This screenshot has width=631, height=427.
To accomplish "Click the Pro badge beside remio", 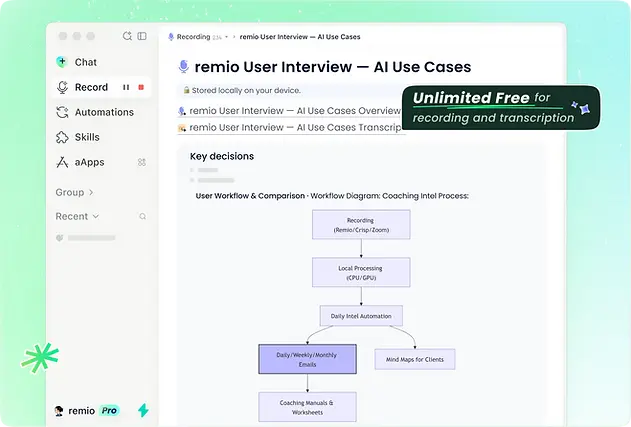I will (109, 410).
